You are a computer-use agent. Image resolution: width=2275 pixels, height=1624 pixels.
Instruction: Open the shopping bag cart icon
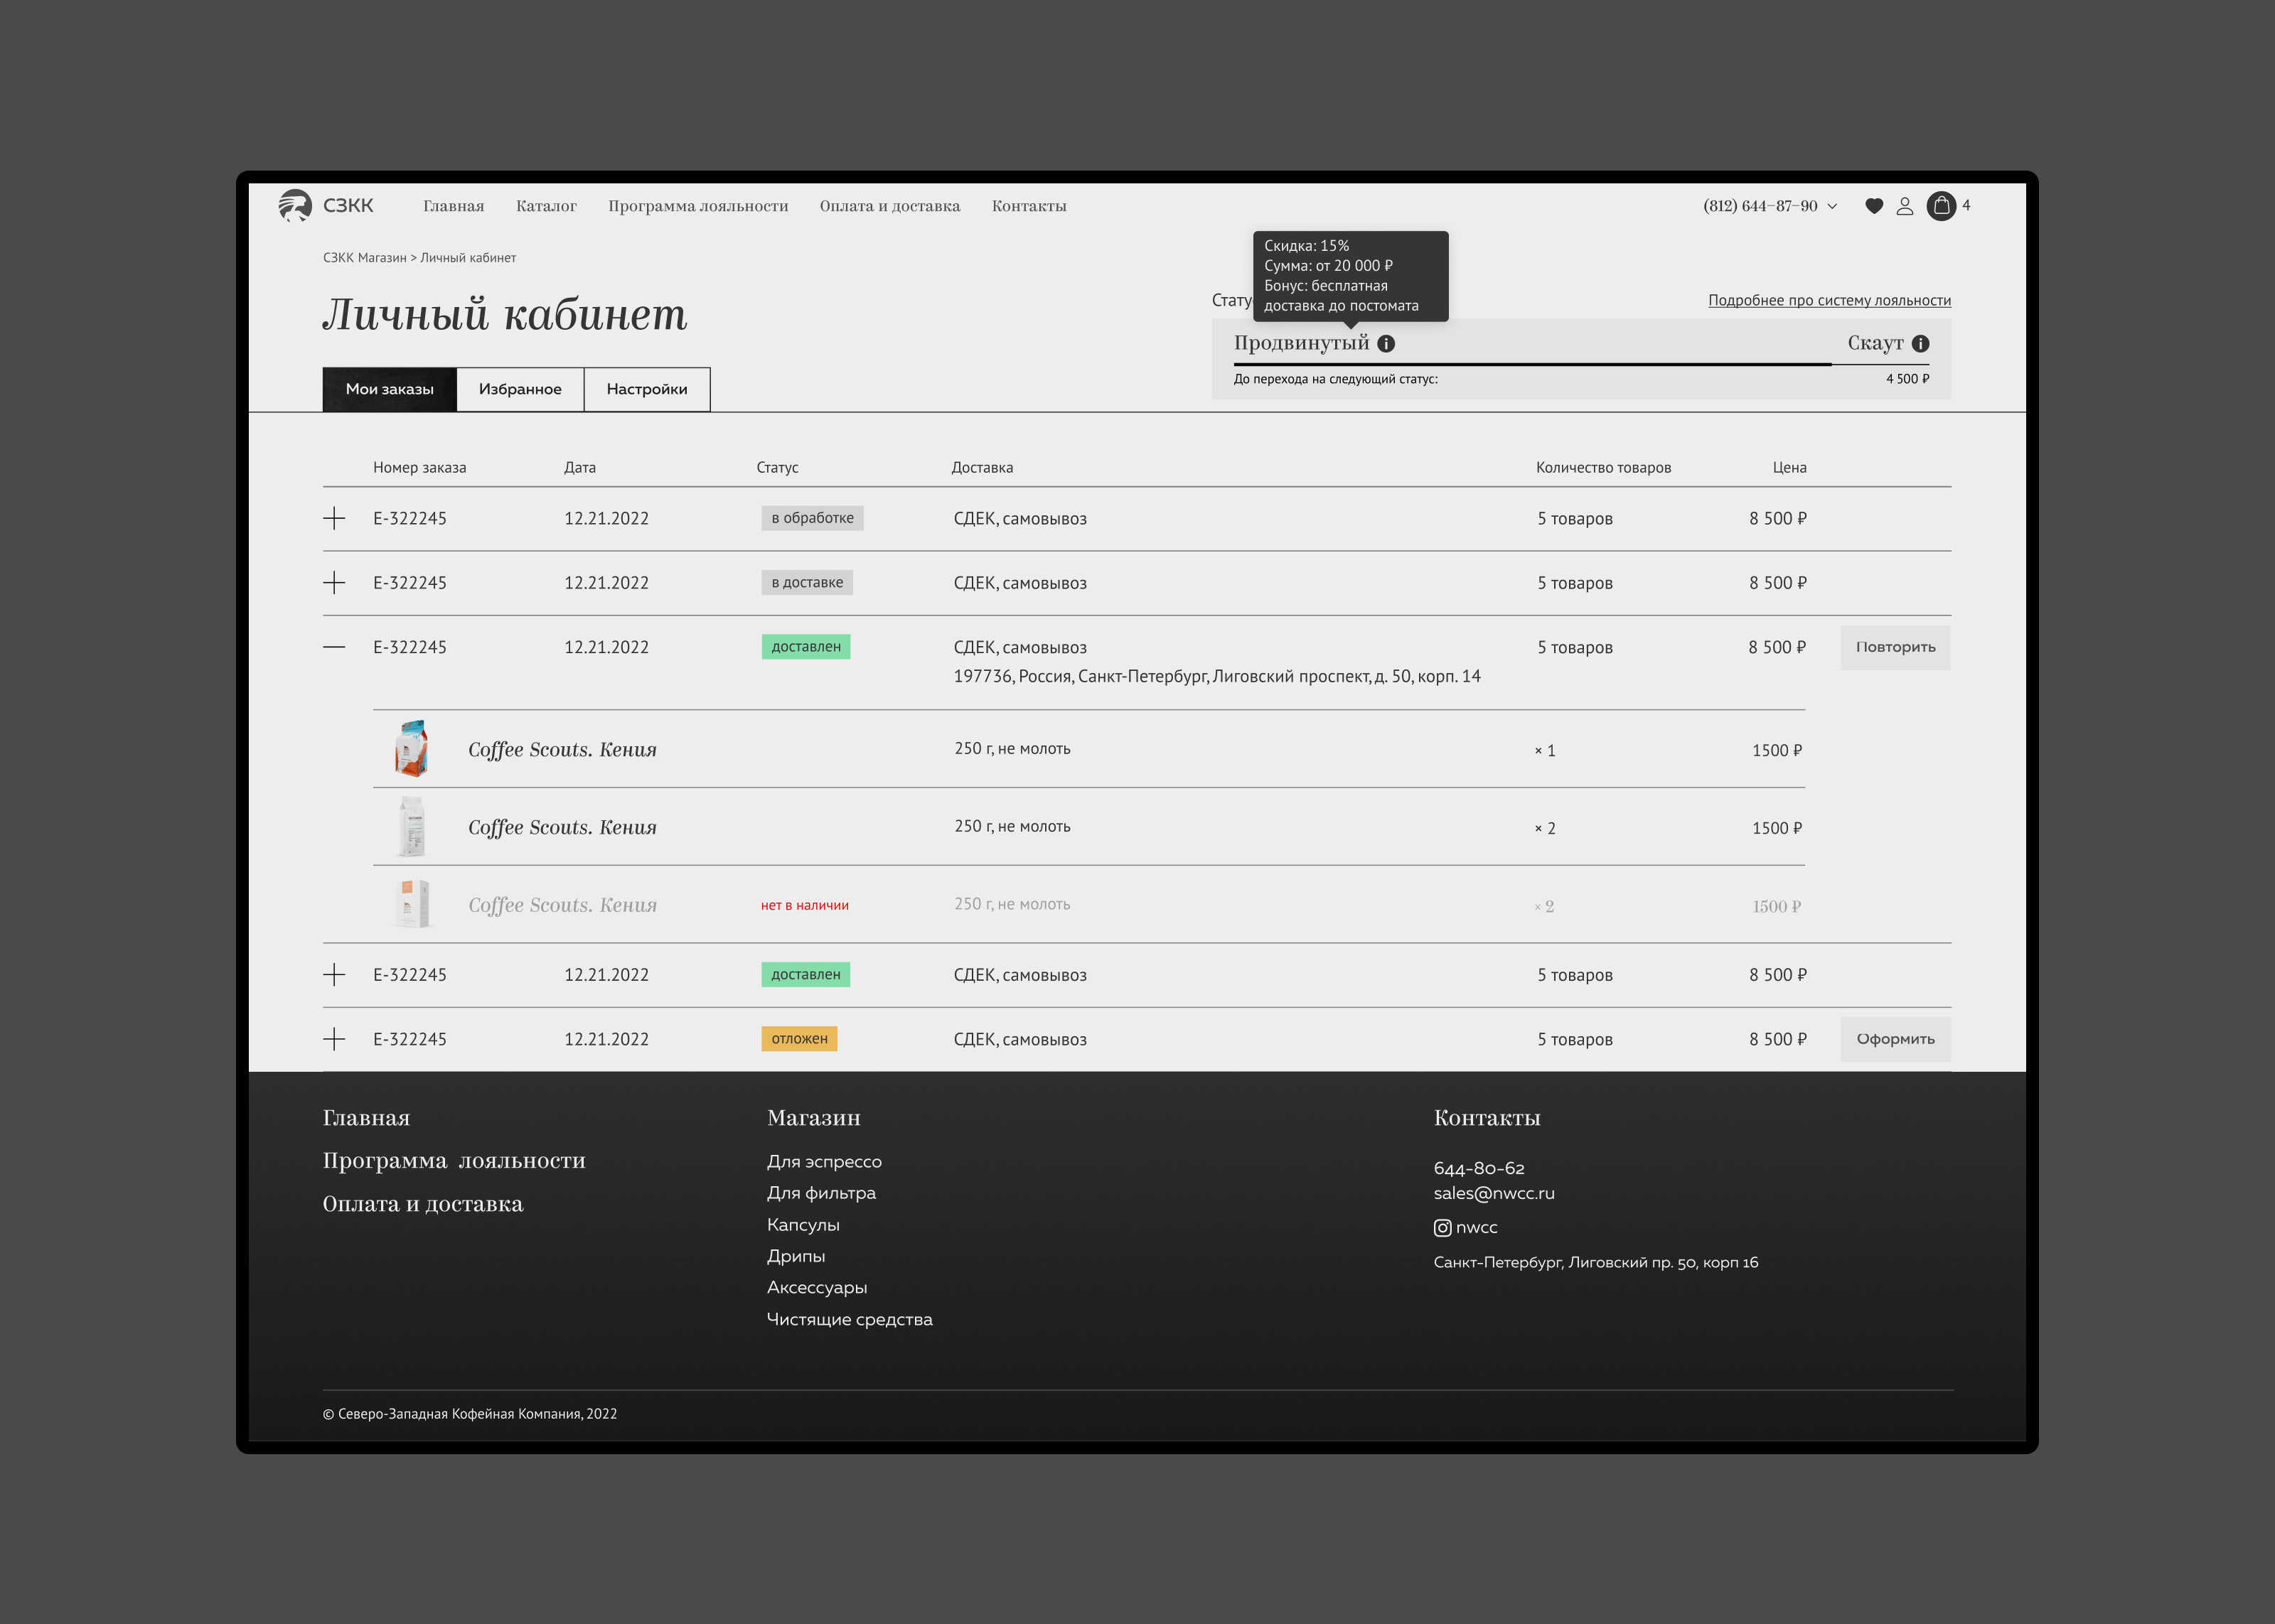(1941, 206)
